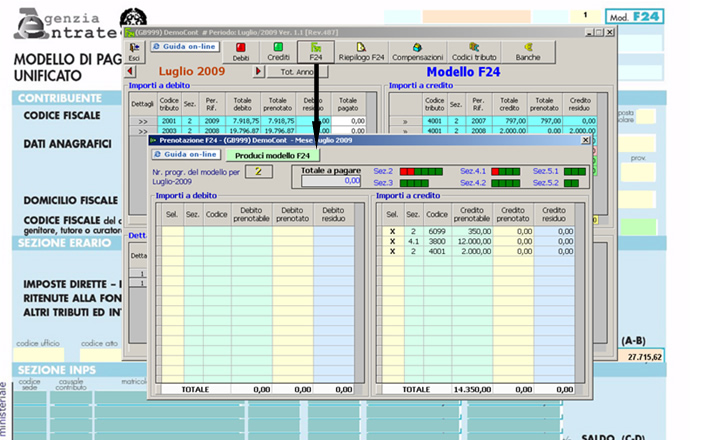Screen dimensions: 718x440
Task: Close the Prenotazione F24 dialog
Action: 585,140
